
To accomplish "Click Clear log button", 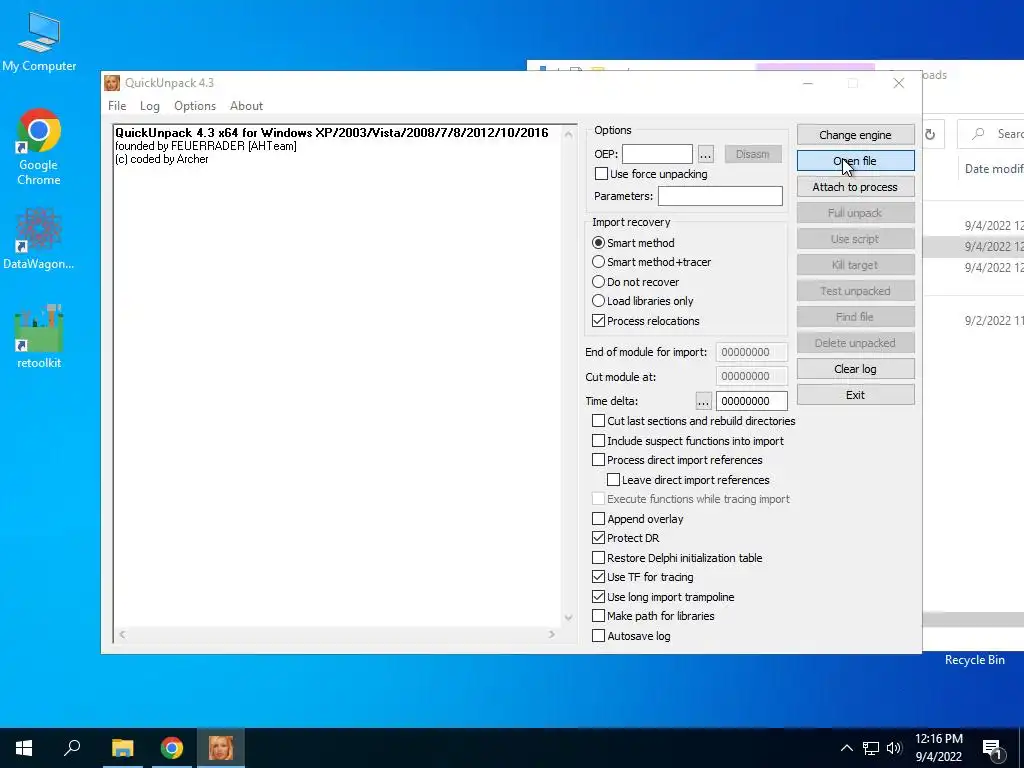I will coord(855,369).
